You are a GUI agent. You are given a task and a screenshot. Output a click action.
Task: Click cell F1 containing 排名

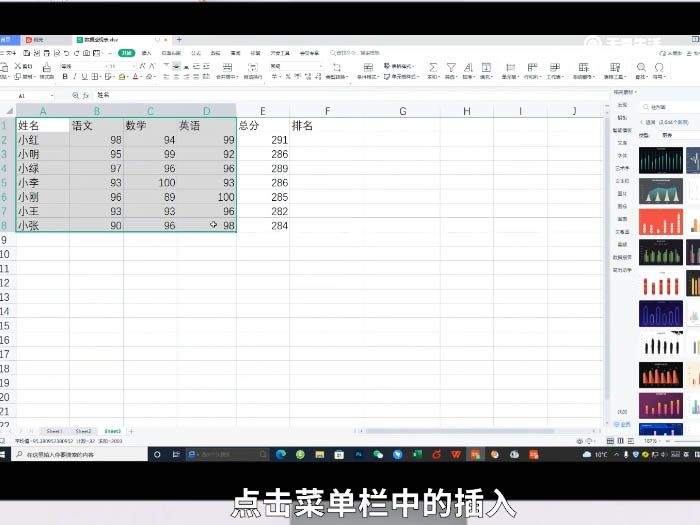point(327,125)
